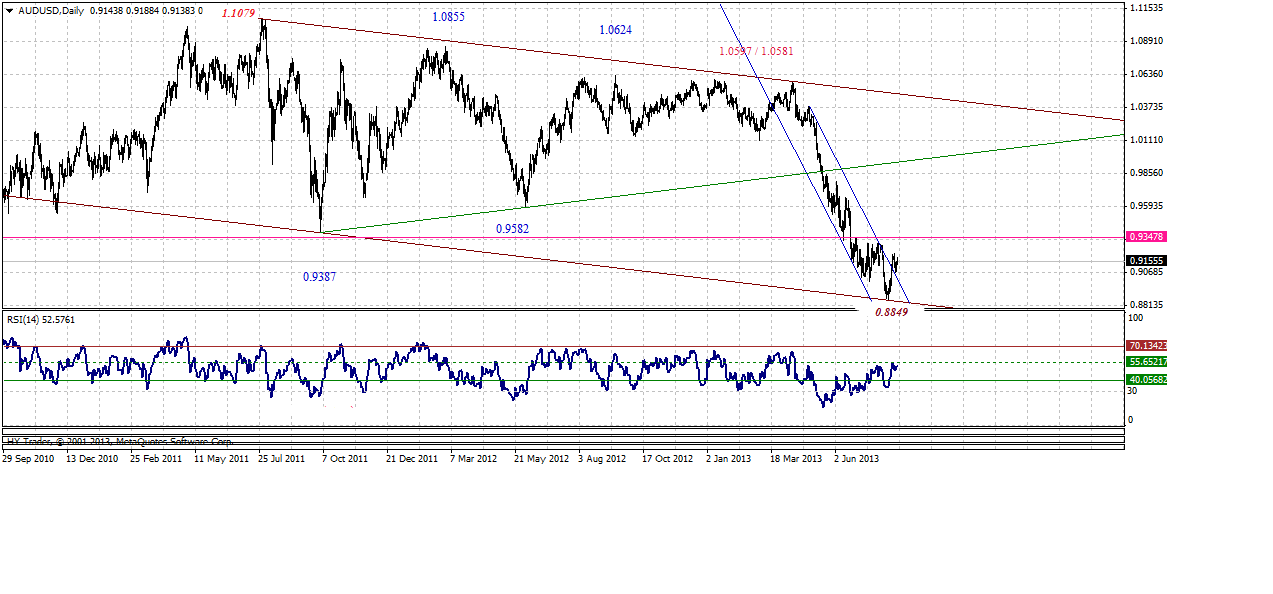This screenshot has width=1273, height=594.
Task: Click the green 55.6521 RSI level tag
Action: click(1147, 362)
